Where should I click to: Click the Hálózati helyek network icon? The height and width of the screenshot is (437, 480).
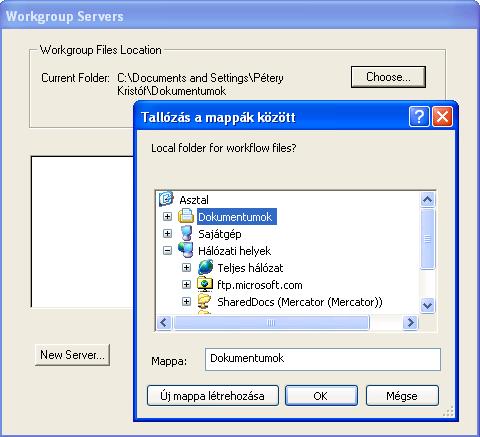[186, 250]
